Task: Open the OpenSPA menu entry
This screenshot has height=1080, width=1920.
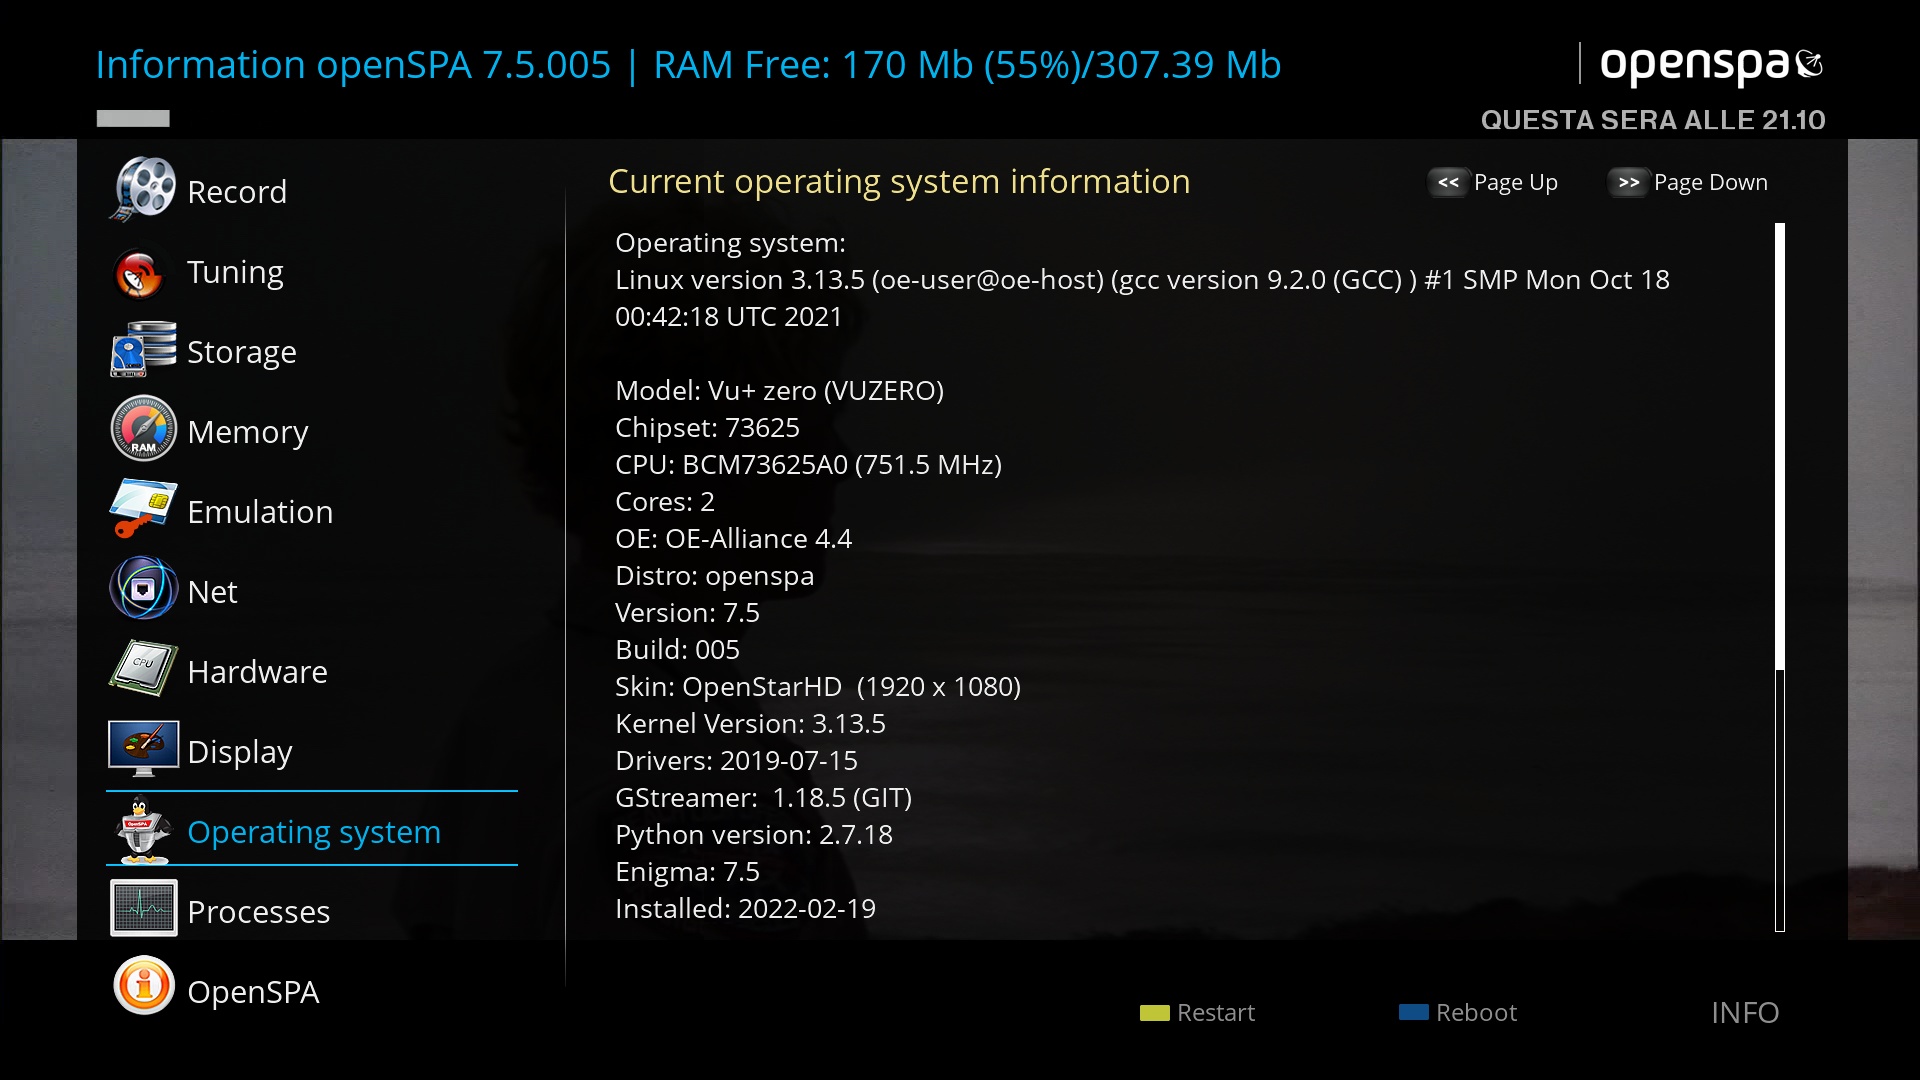Action: click(x=312, y=991)
